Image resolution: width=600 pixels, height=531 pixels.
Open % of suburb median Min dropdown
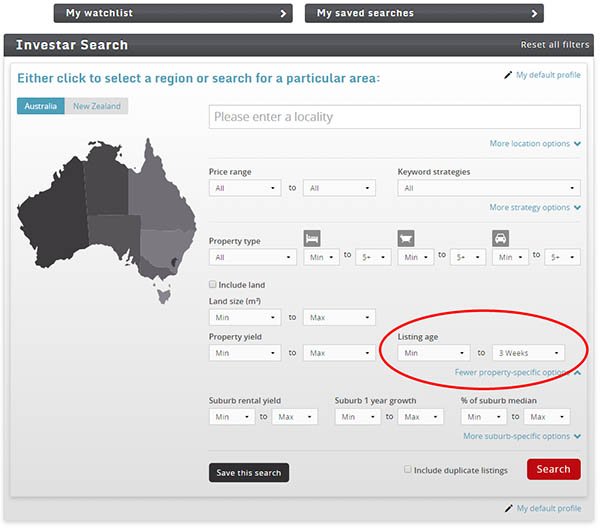click(x=484, y=417)
